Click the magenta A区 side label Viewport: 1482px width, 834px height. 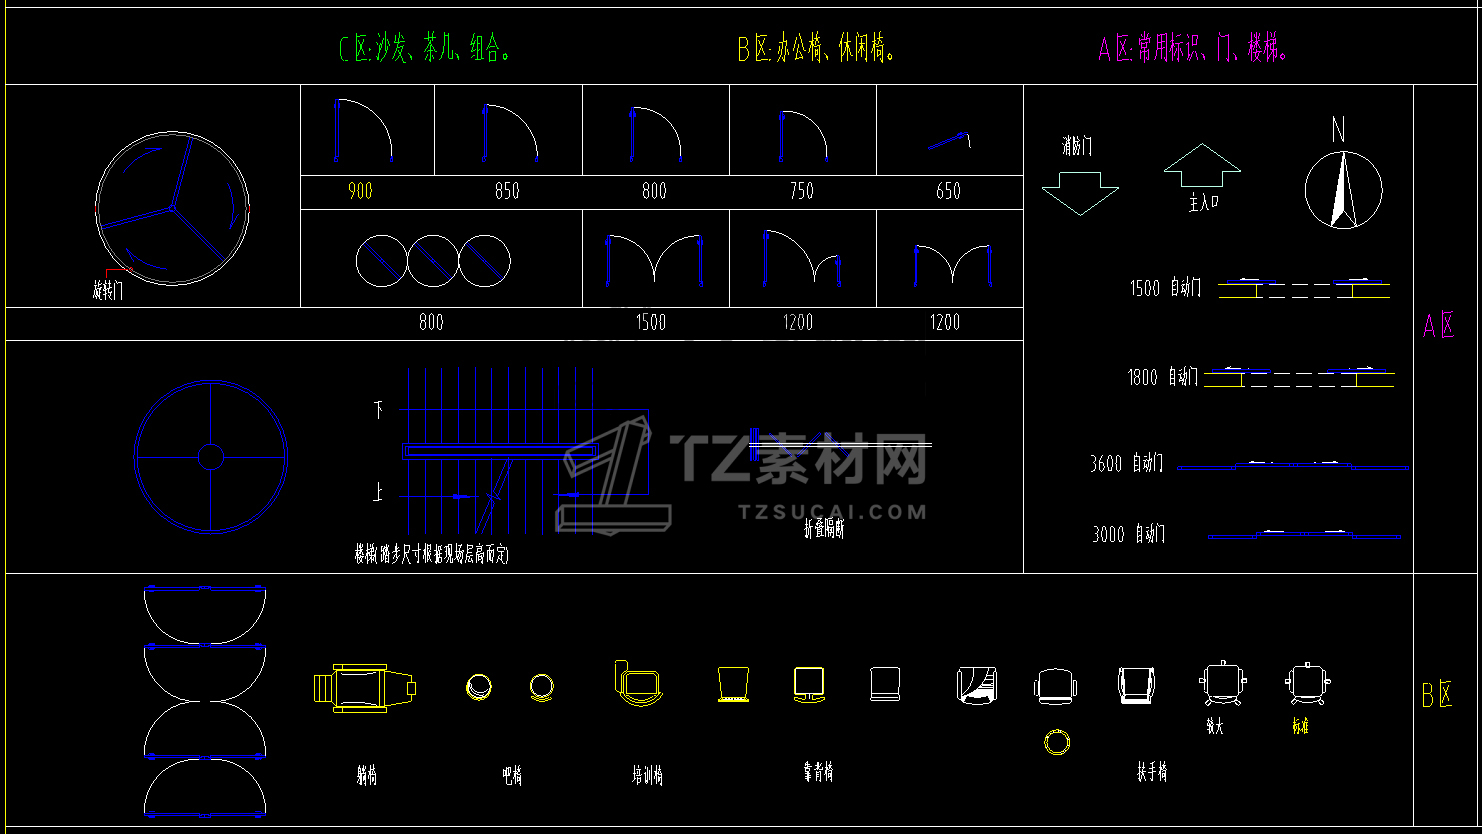pyautogui.click(x=1438, y=326)
